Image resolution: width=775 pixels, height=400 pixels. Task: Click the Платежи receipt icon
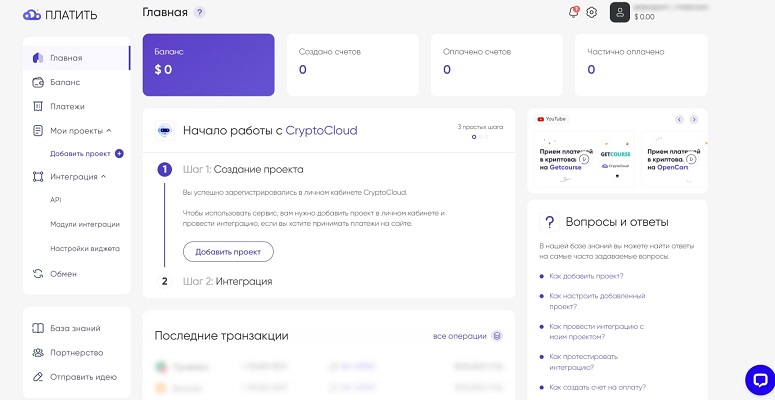[x=38, y=106]
